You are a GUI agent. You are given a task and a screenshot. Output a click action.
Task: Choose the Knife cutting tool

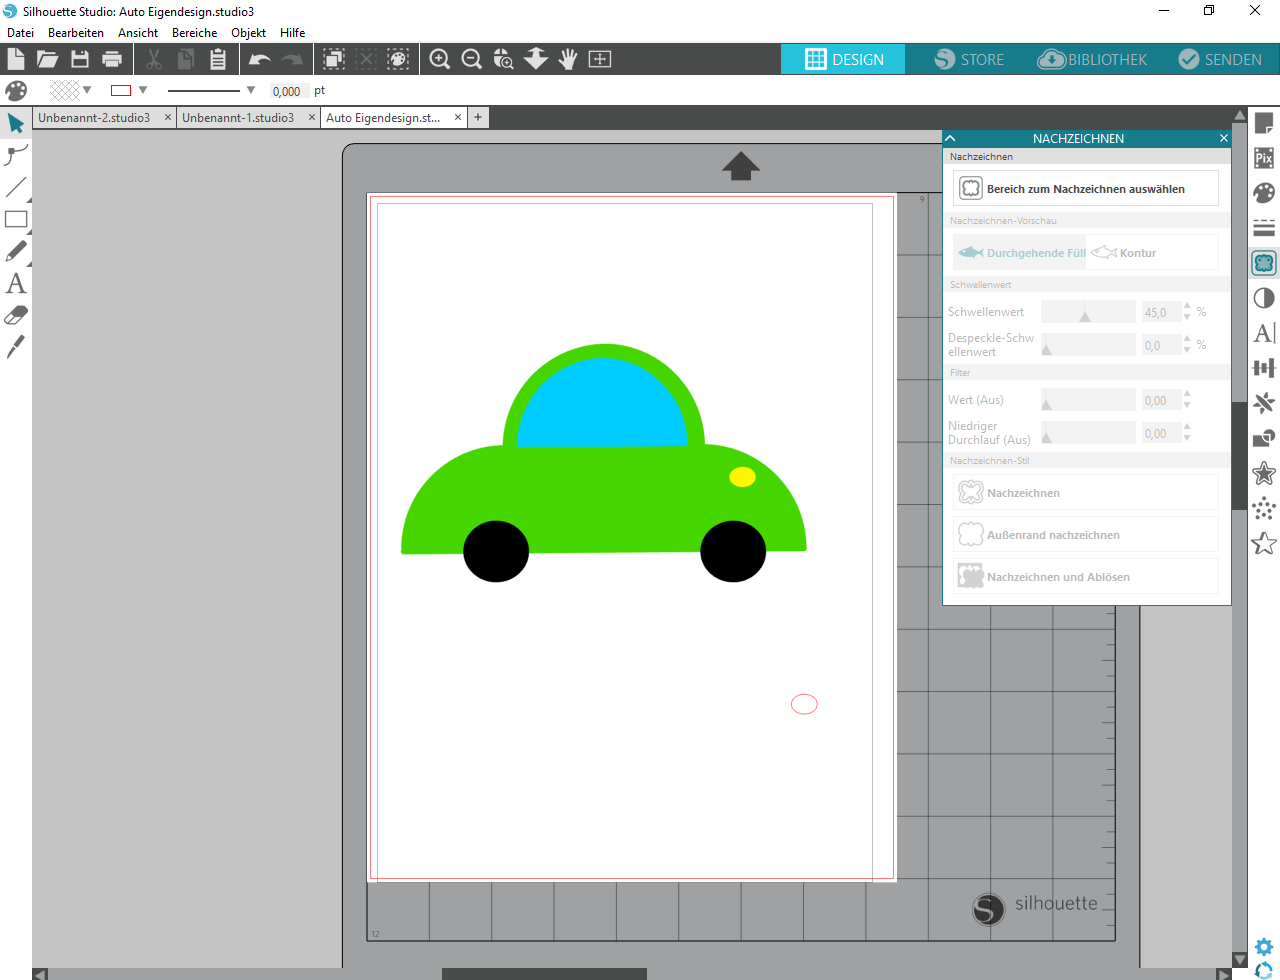(x=16, y=347)
